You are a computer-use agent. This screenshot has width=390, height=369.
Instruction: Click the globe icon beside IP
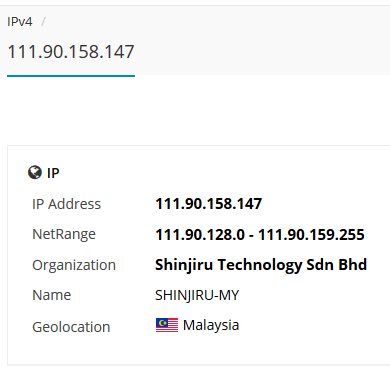click(x=35, y=173)
